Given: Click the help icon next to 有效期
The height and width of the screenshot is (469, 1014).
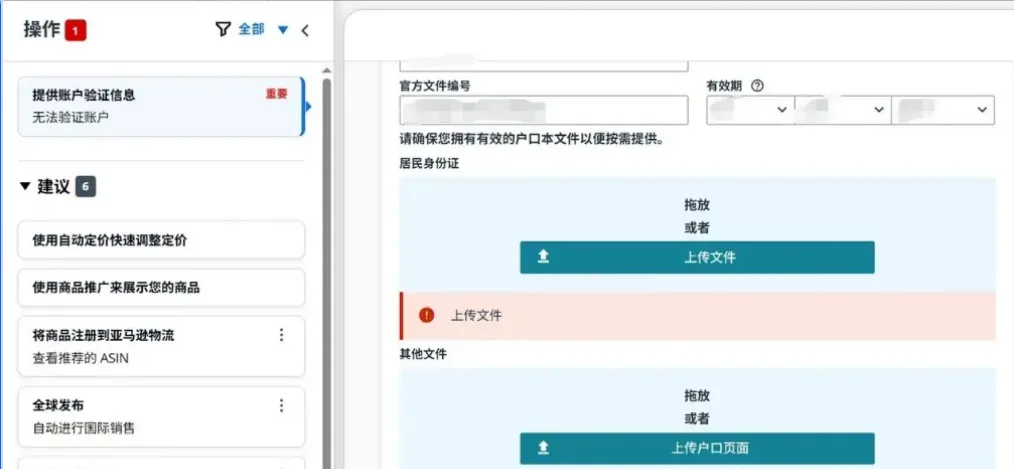Looking at the screenshot, I should pyautogui.click(x=757, y=85).
